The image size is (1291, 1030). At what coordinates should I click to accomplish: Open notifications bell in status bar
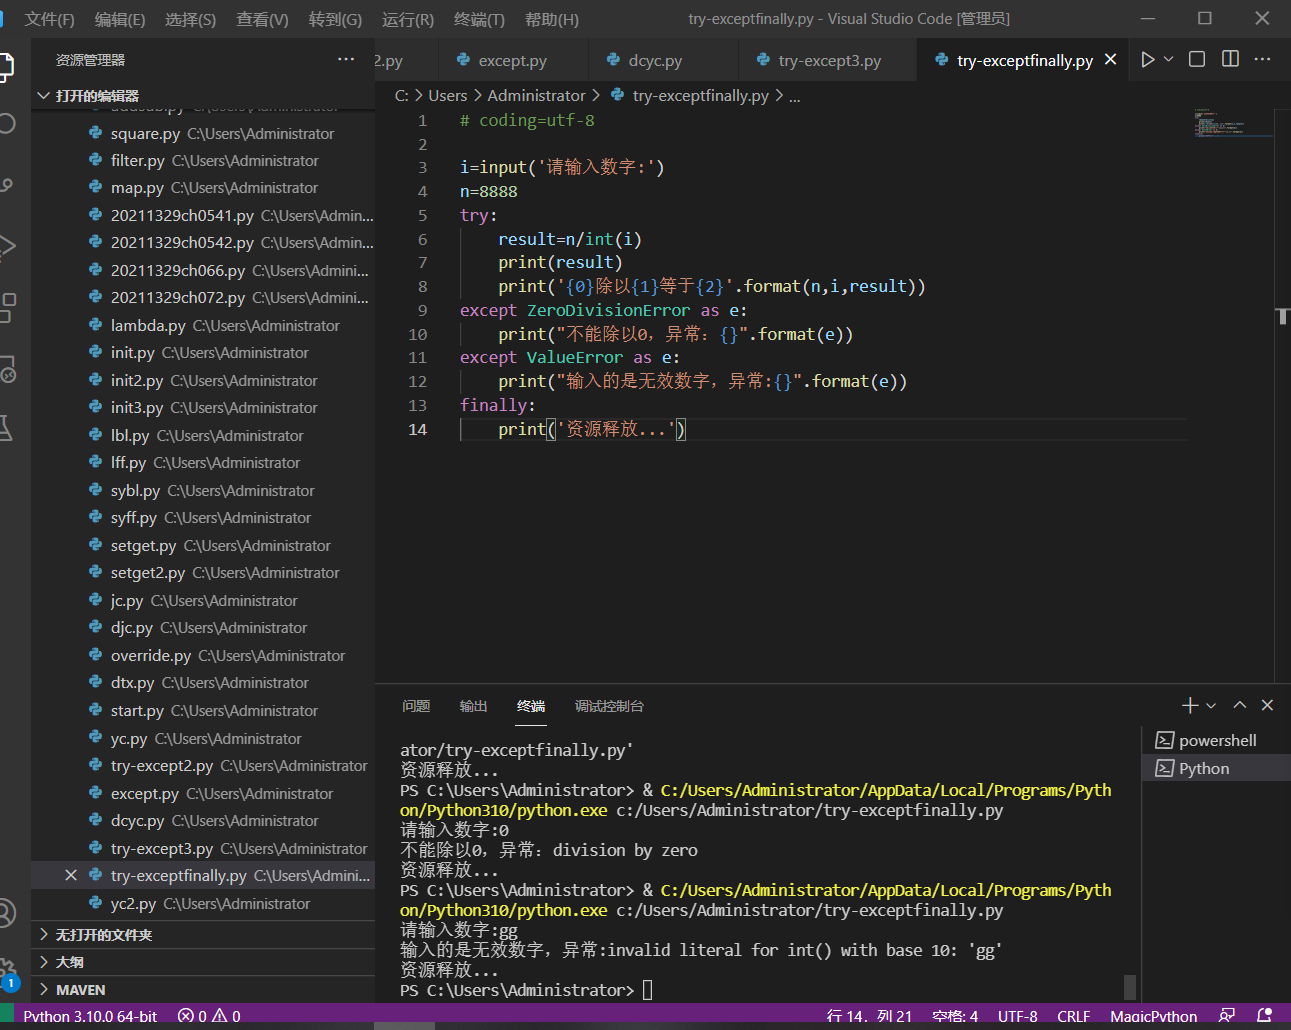tap(1264, 1016)
